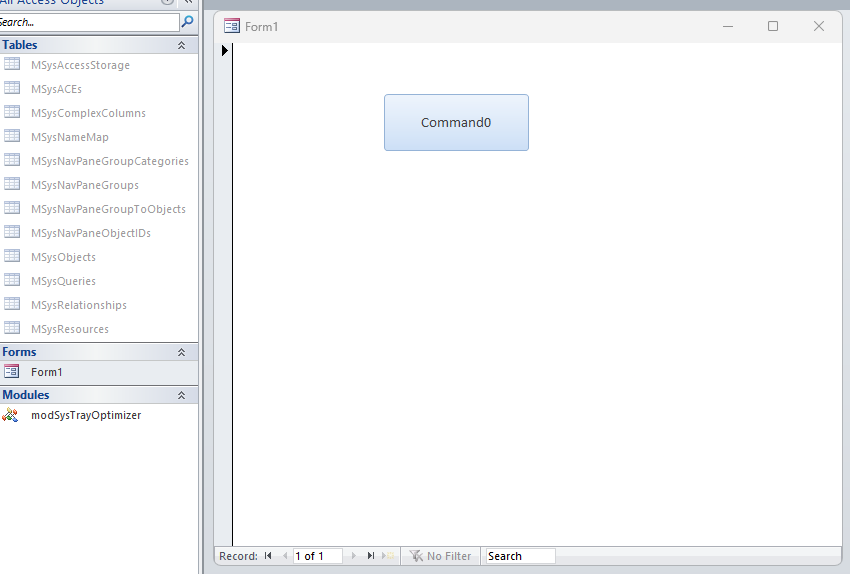Click the No Filter indicator
The height and width of the screenshot is (574, 850).
tap(441, 556)
